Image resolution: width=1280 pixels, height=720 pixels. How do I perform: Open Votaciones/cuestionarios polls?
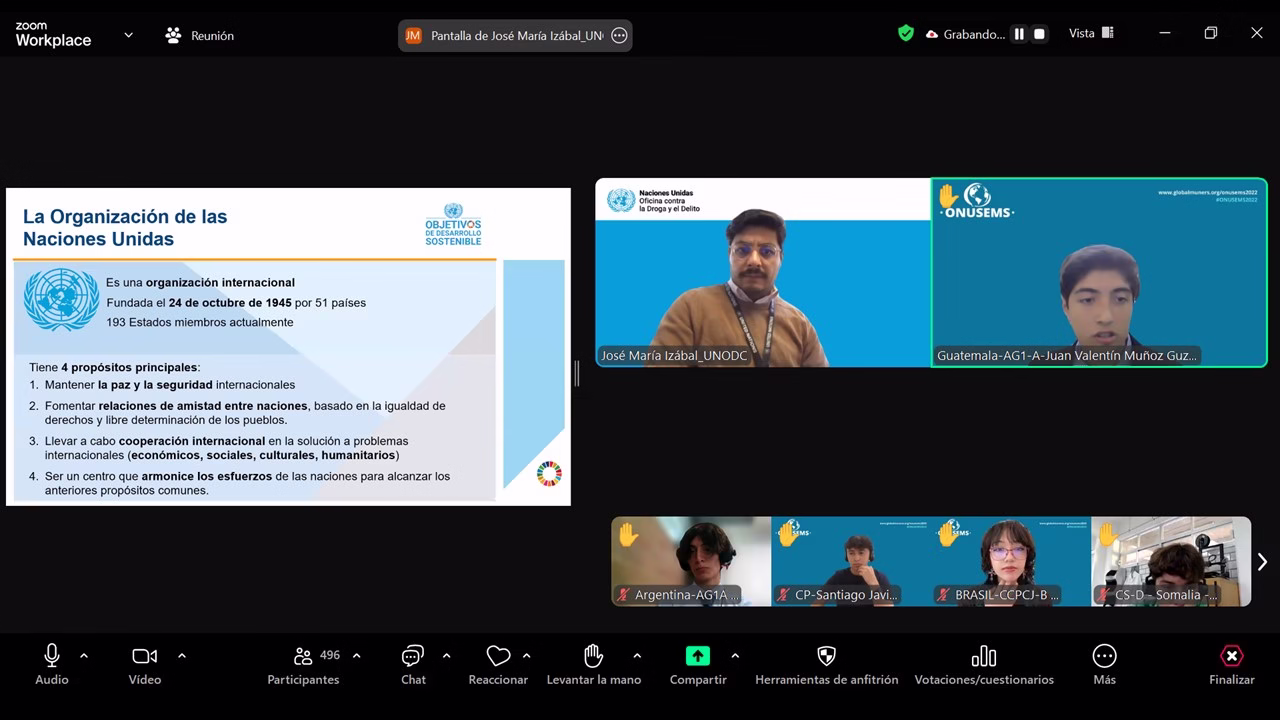pyautogui.click(x=983, y=657)
